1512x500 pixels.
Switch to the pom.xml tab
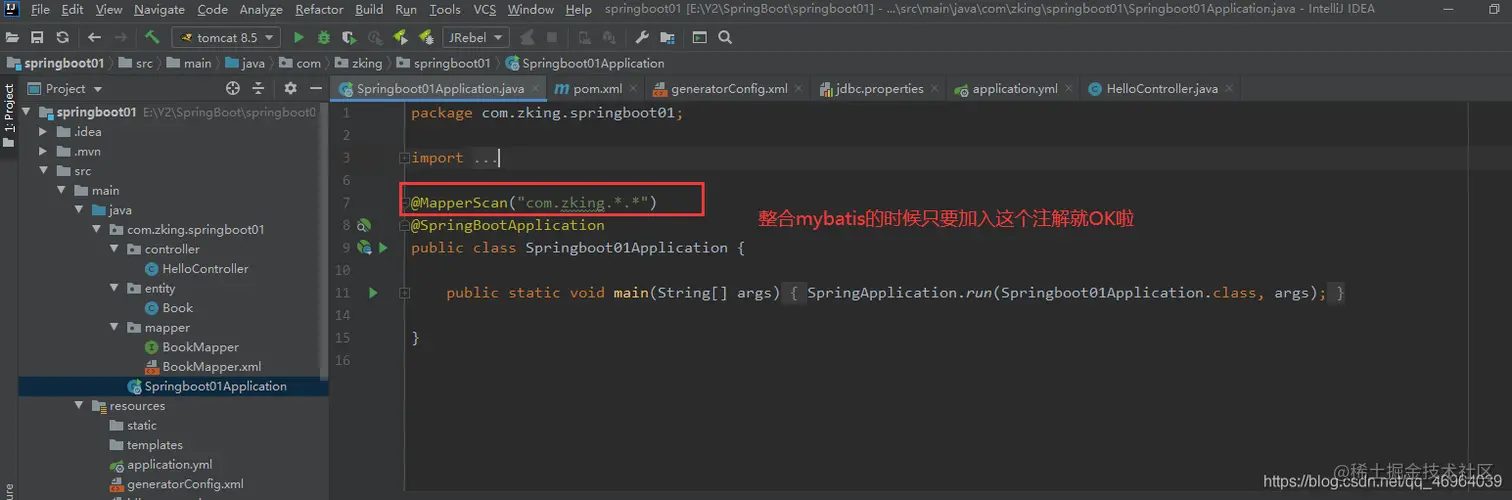(x=597, y=88)
